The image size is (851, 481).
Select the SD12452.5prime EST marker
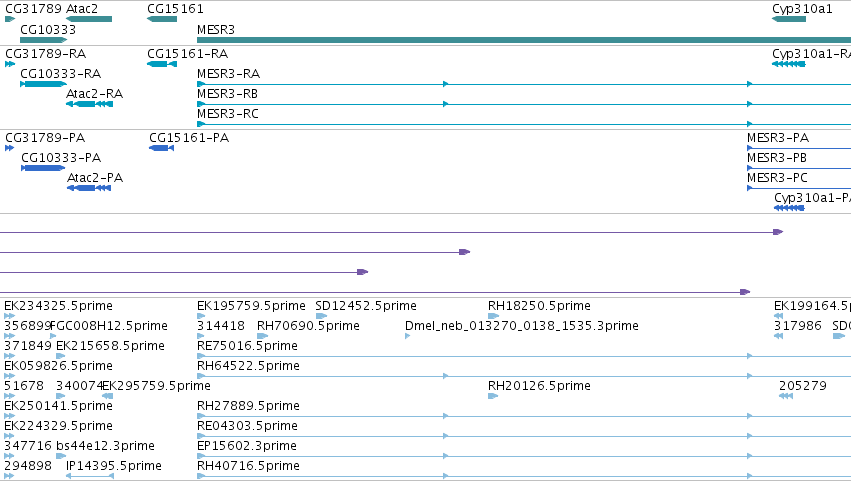click(x=321, y=316)
